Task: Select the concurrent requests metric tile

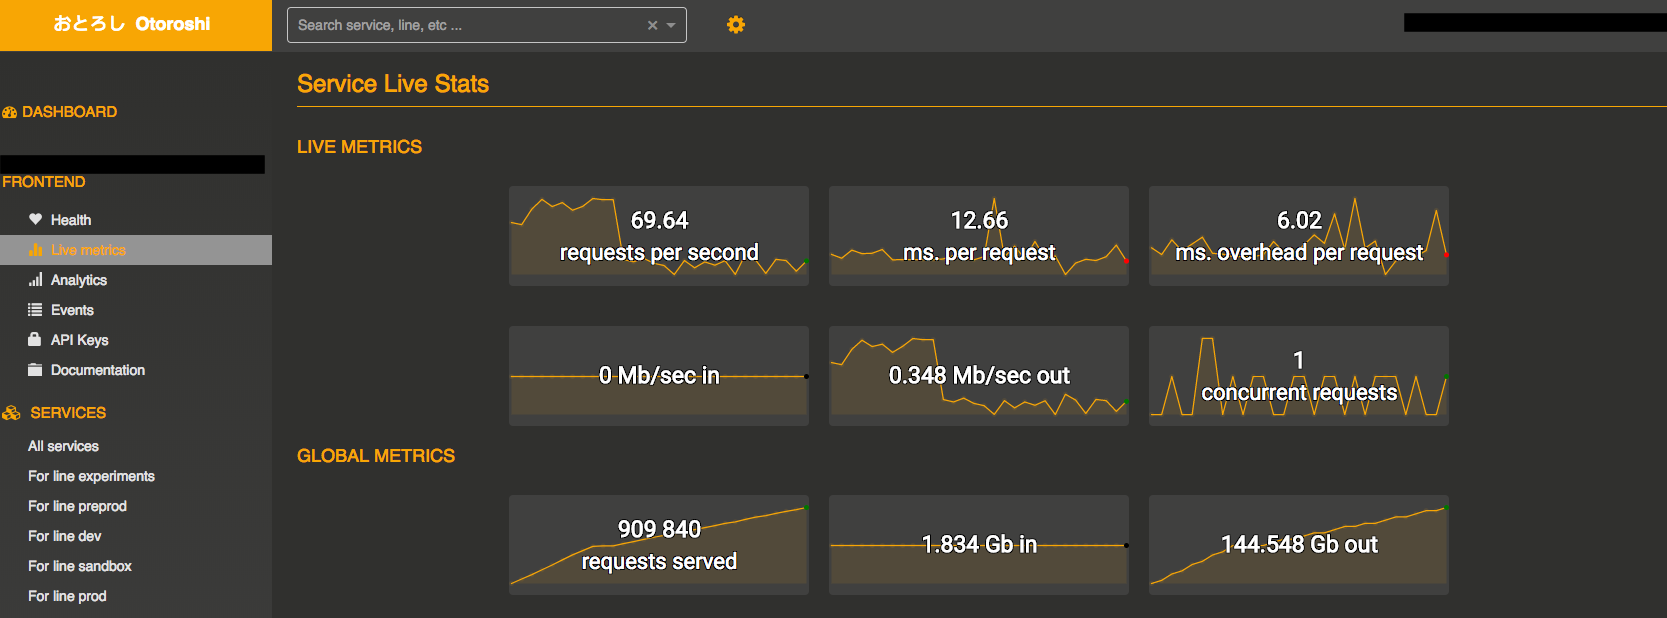Action: pos(1298,376)
